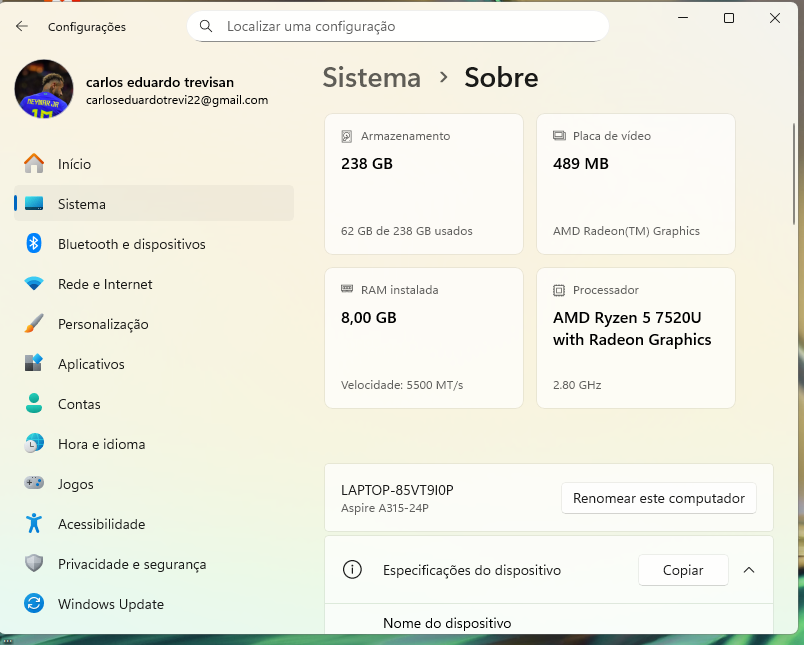Click the back arrow icon
Viewport: 804px width, 645px height.
(22, 26)
